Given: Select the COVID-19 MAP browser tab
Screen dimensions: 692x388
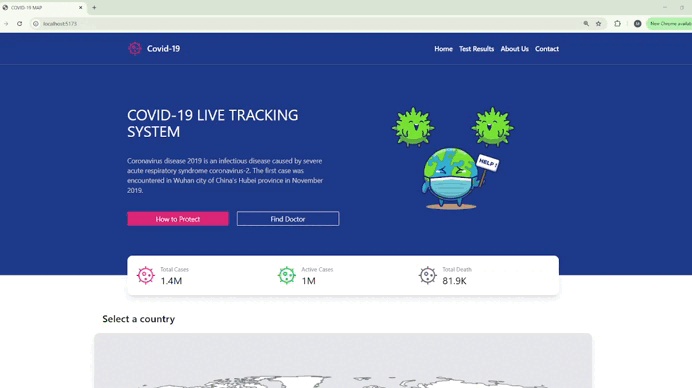Looking at the screenshot, I should pyautogui.click(x=42, y=8).
